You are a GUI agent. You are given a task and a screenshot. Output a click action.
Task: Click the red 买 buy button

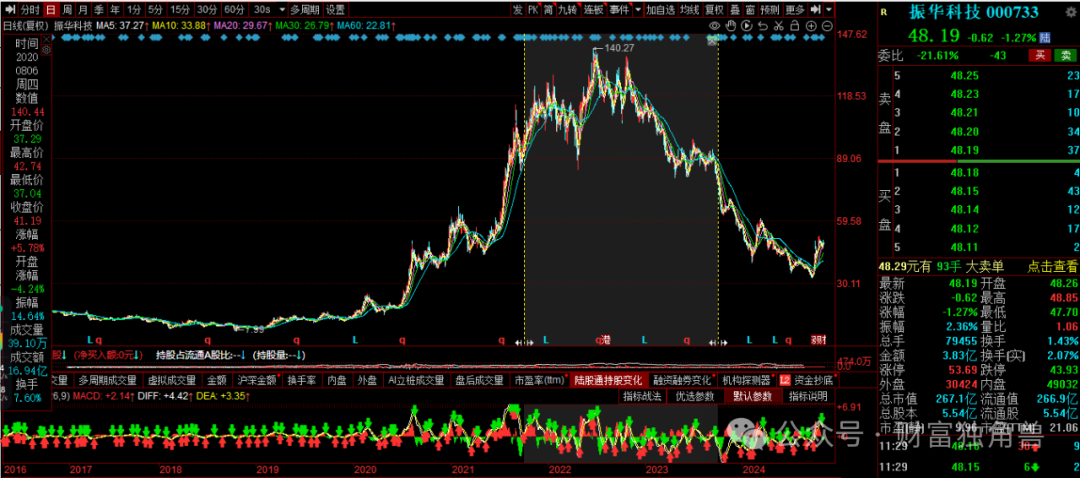1038,55
